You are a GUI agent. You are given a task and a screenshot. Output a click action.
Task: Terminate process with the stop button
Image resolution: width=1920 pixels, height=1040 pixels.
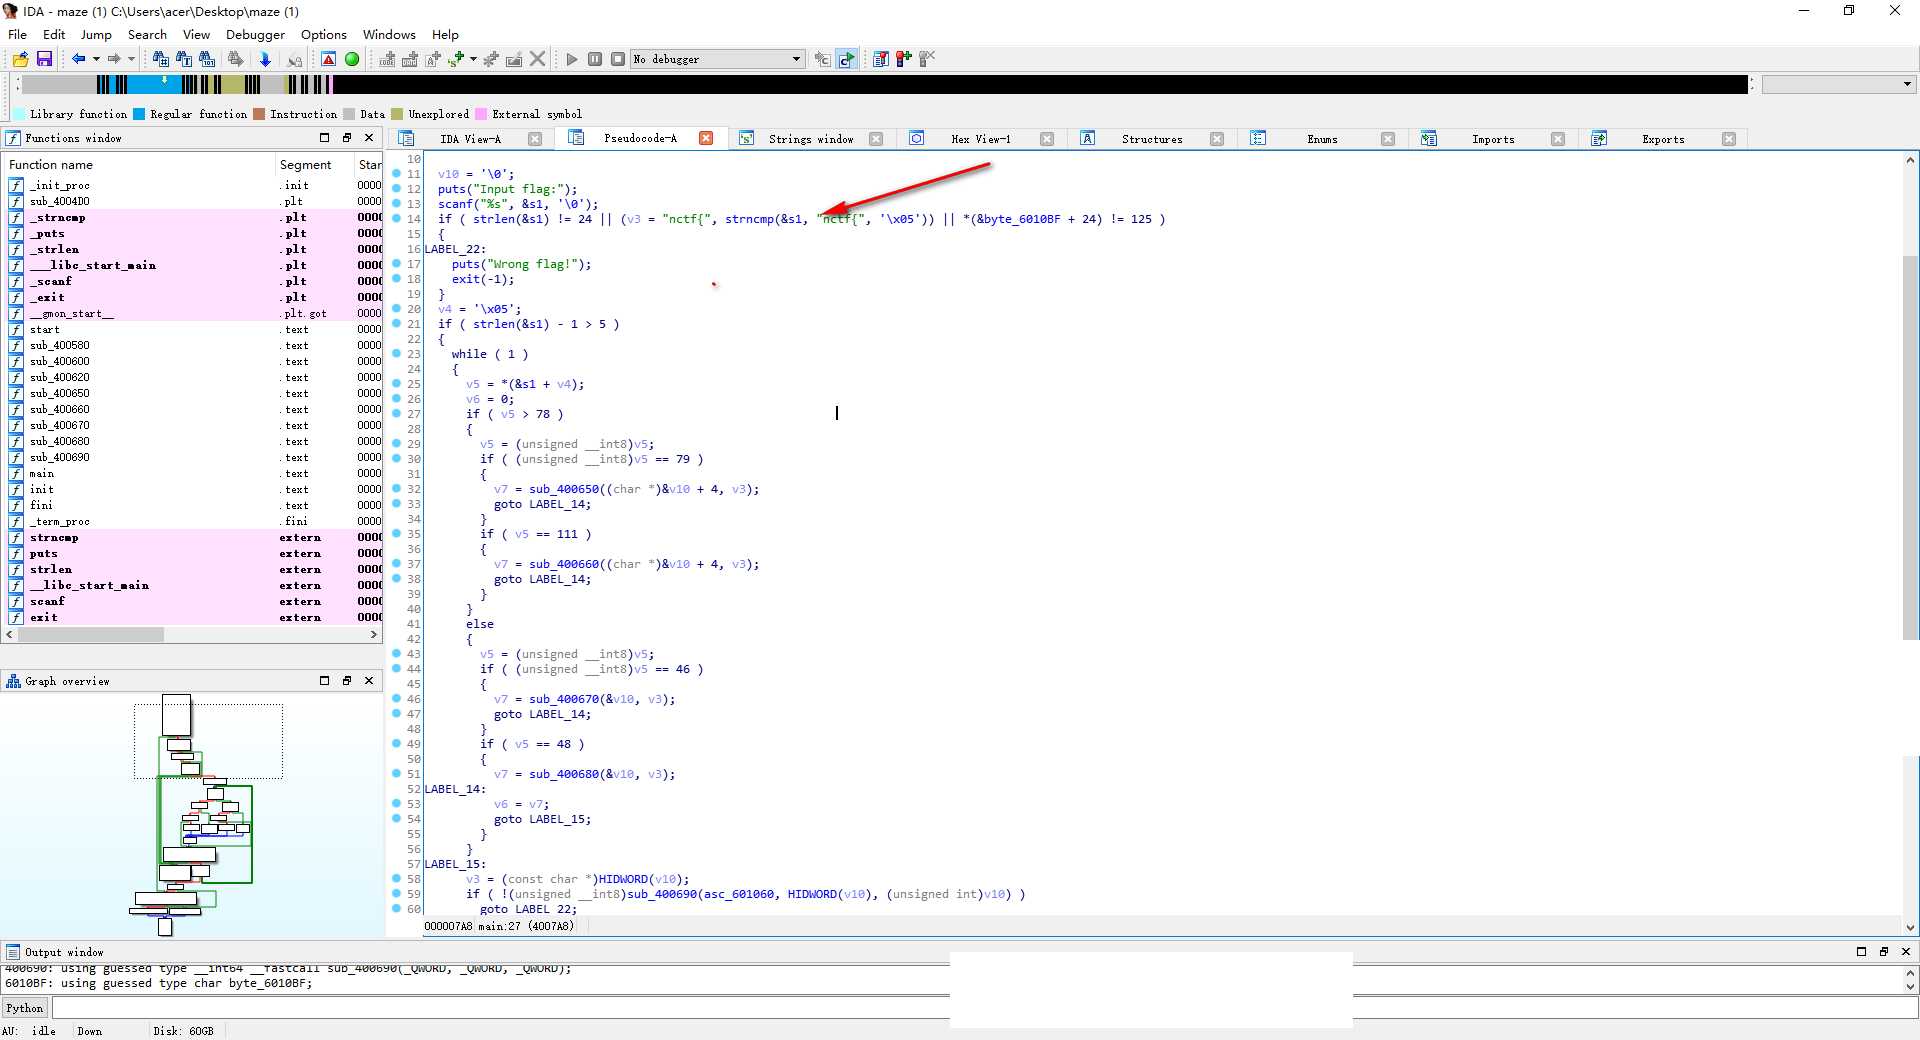click(618, 59)
